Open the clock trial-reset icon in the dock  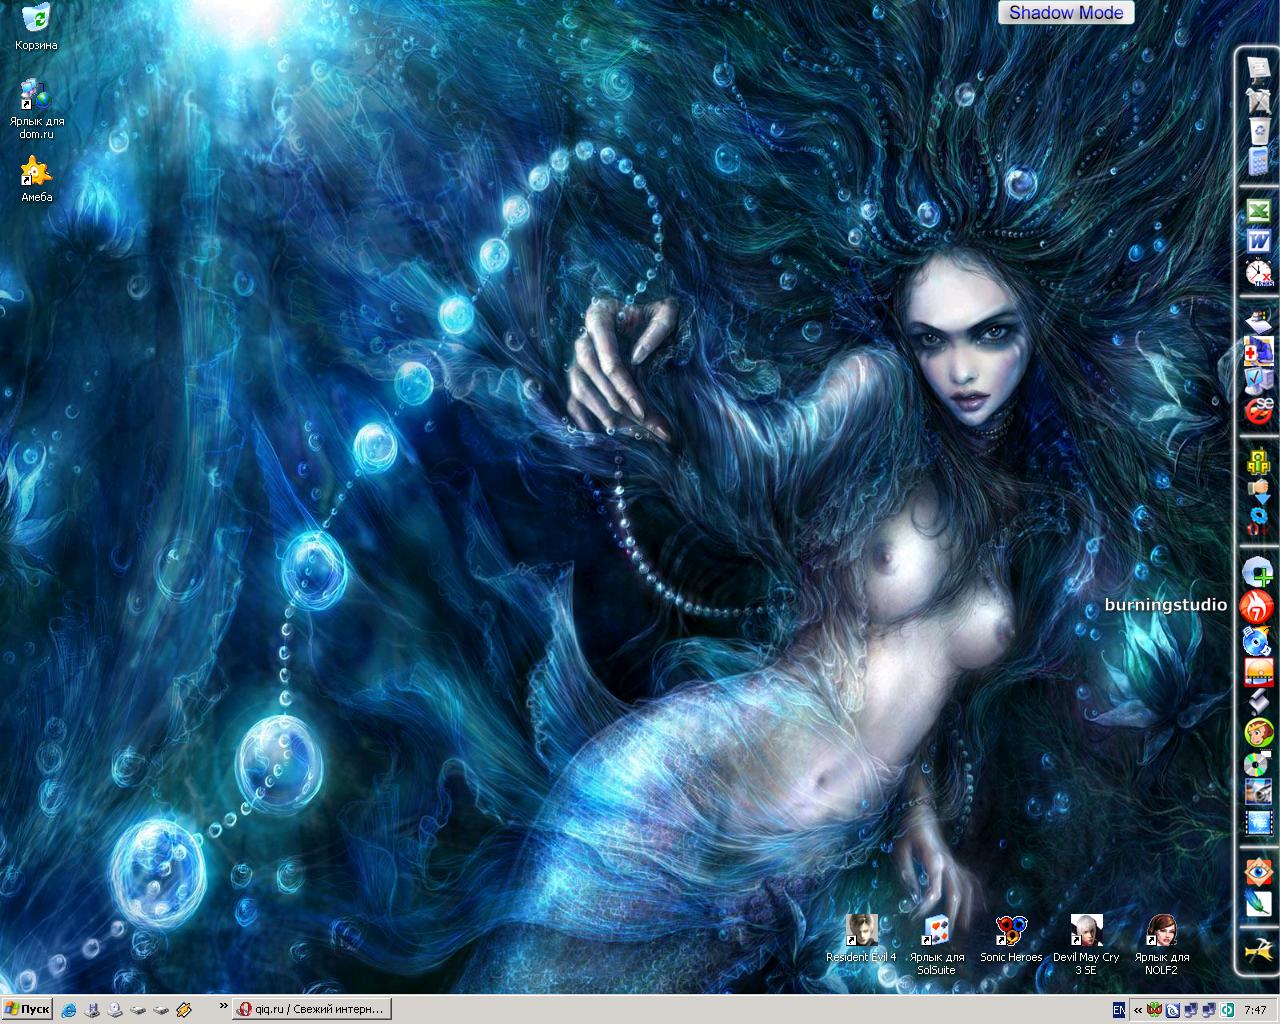click(x=1258, y=272)
